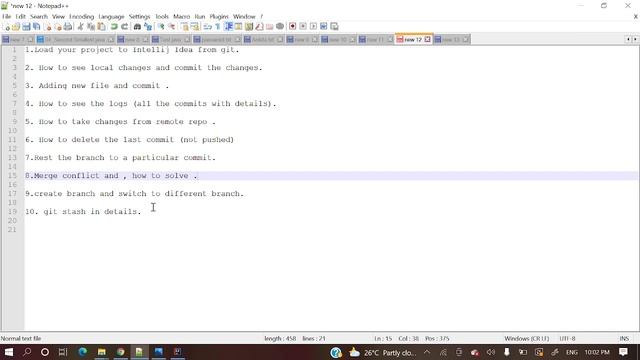Click 'Windows (CR LF)' in status bar

[527, 338]
